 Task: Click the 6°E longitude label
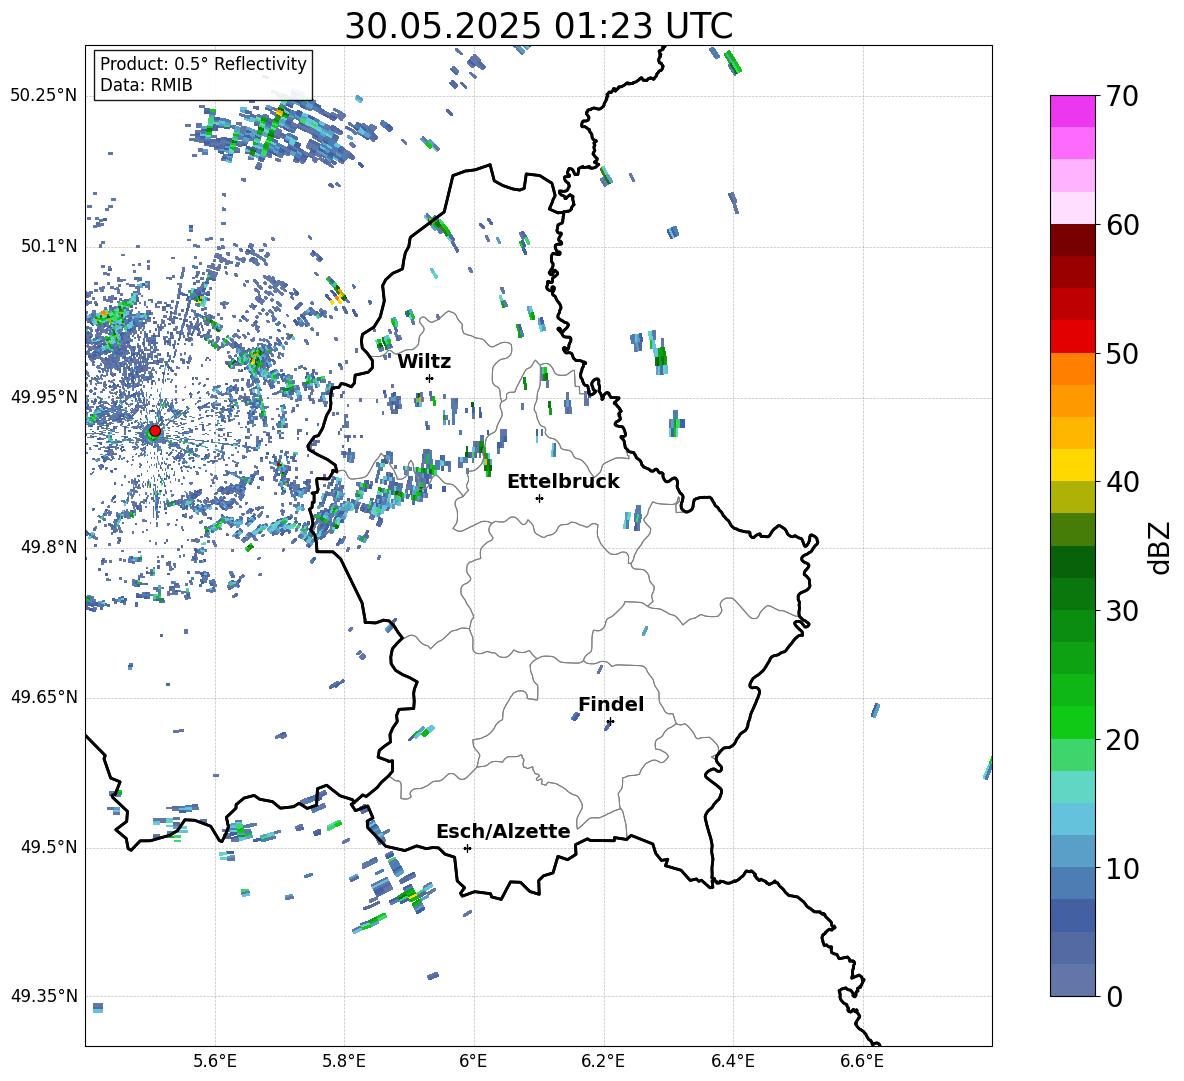[473, 1061]
